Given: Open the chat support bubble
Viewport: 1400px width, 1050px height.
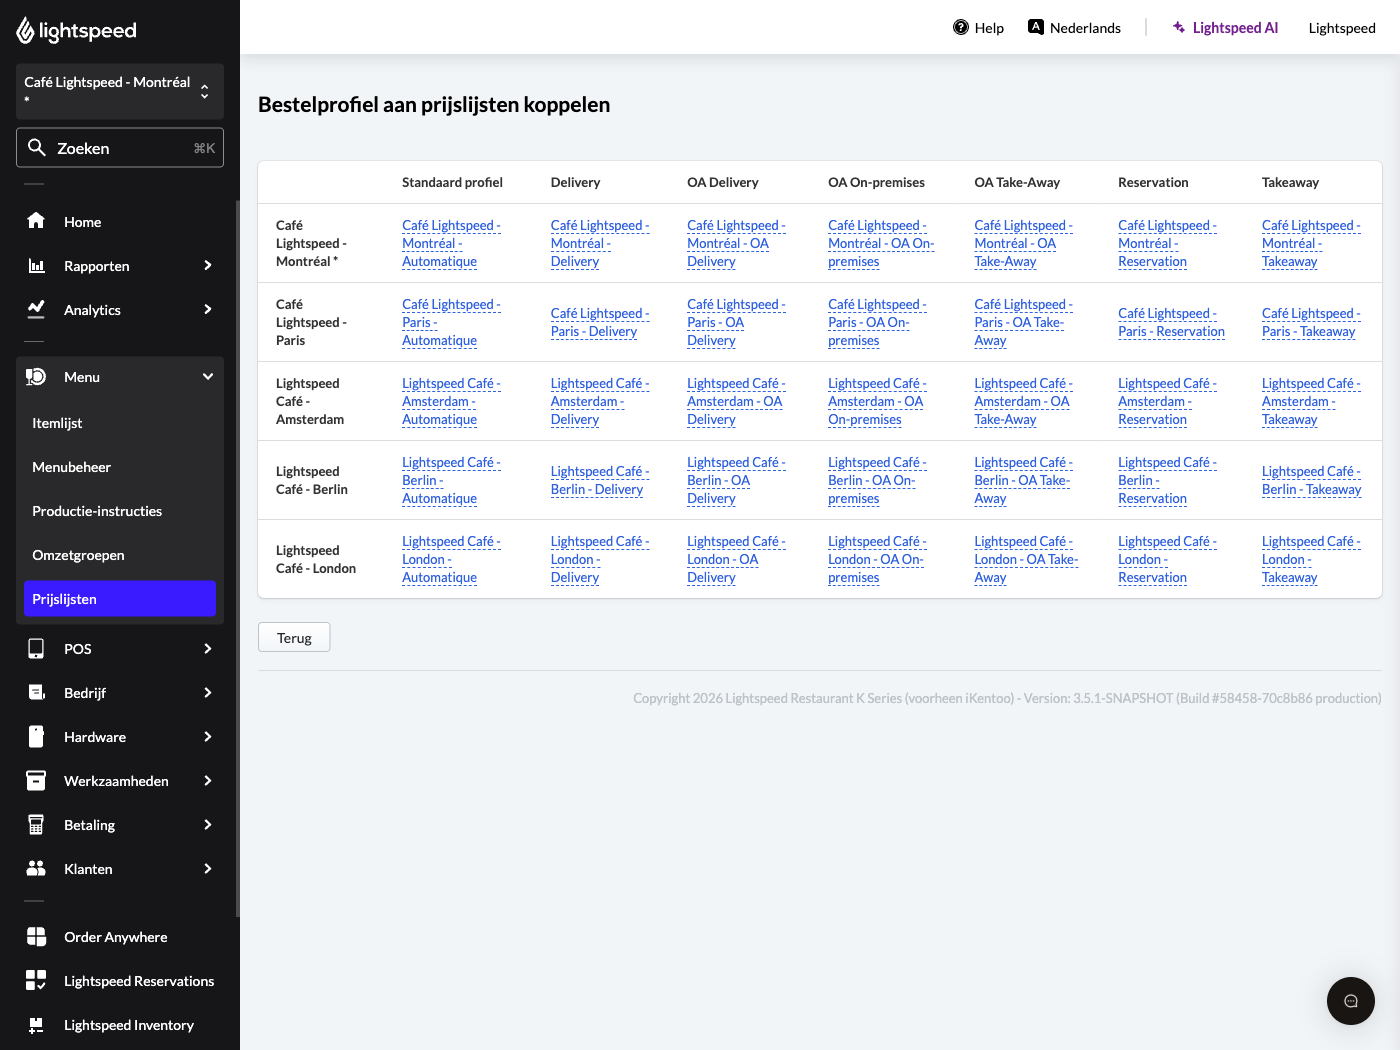Looking at the screenshot, I should pos(1351,1001).
